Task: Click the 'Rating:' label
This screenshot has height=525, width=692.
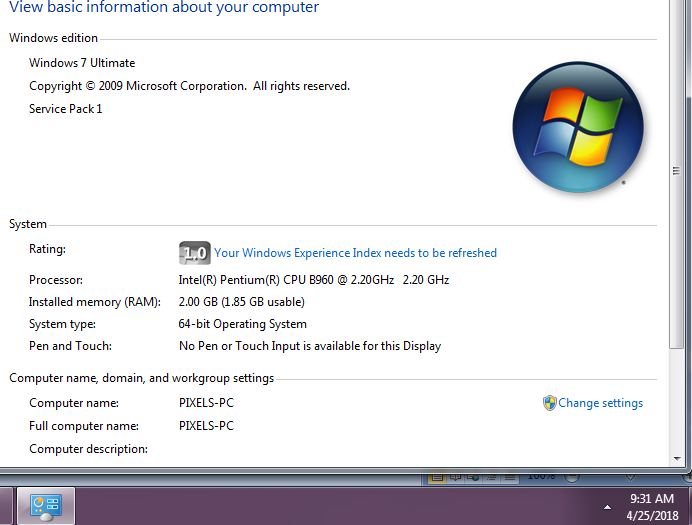Action: pyautogui.click(x=47, y=249)
